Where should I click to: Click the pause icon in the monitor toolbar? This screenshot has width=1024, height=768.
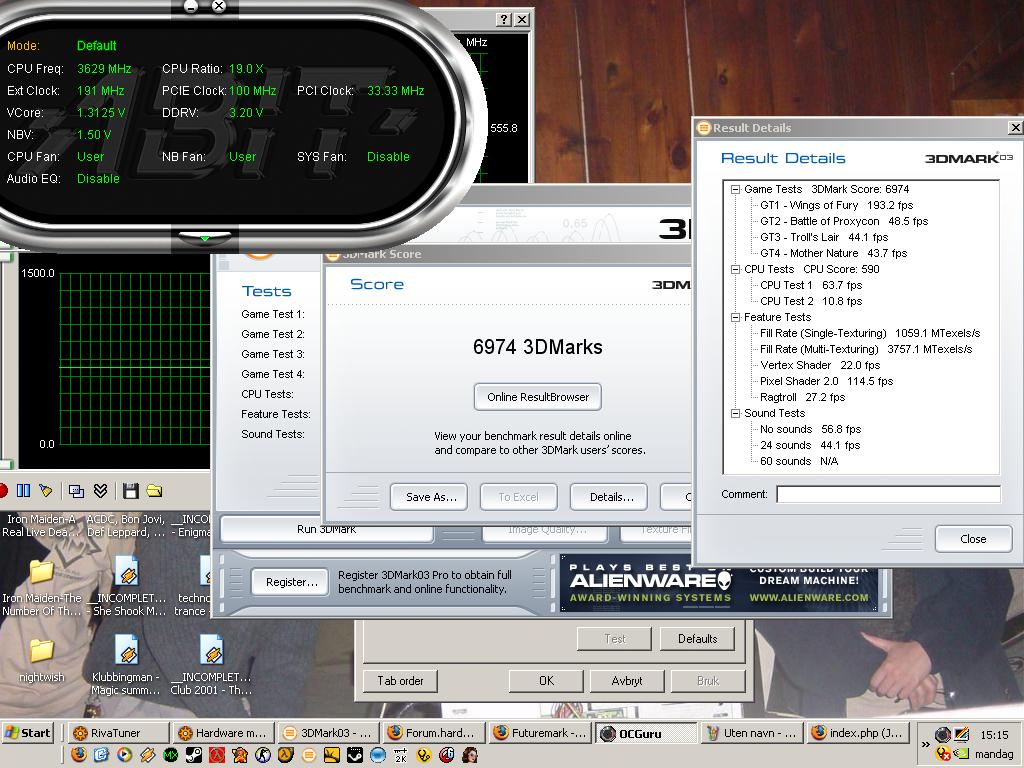pyautogui.click(x=23, y=491)
